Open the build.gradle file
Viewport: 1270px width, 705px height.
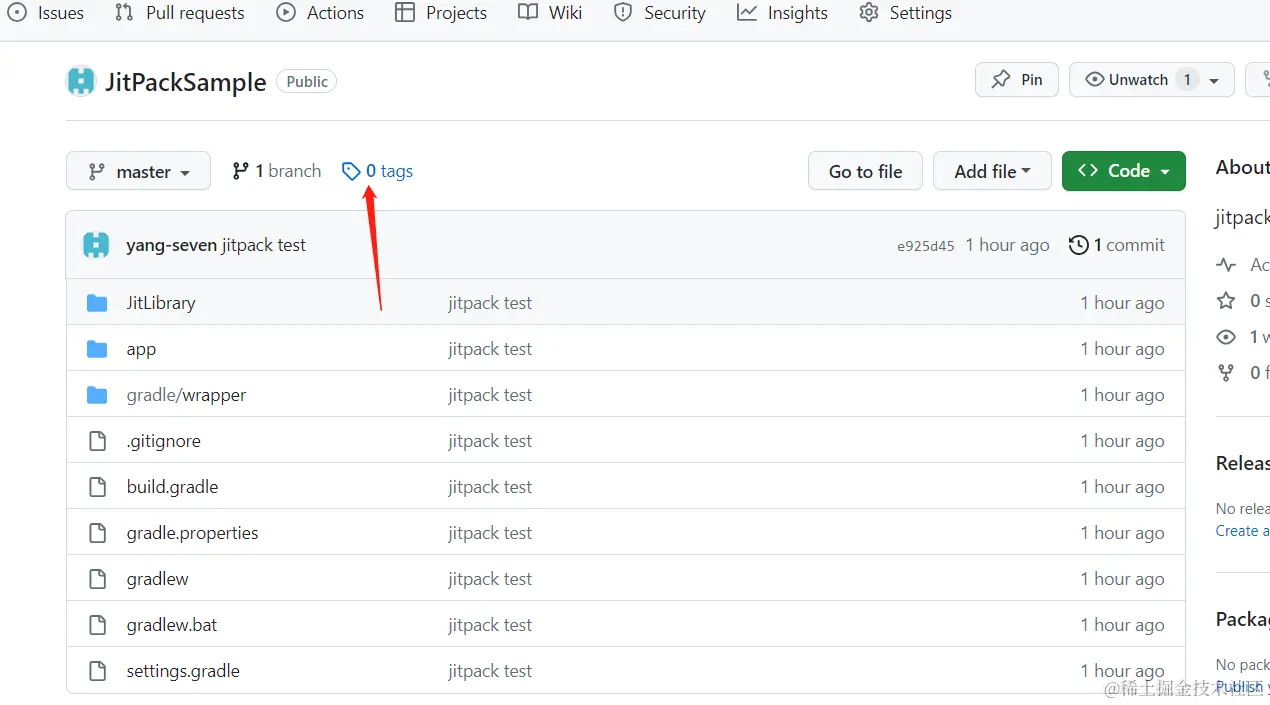(172, 487)
